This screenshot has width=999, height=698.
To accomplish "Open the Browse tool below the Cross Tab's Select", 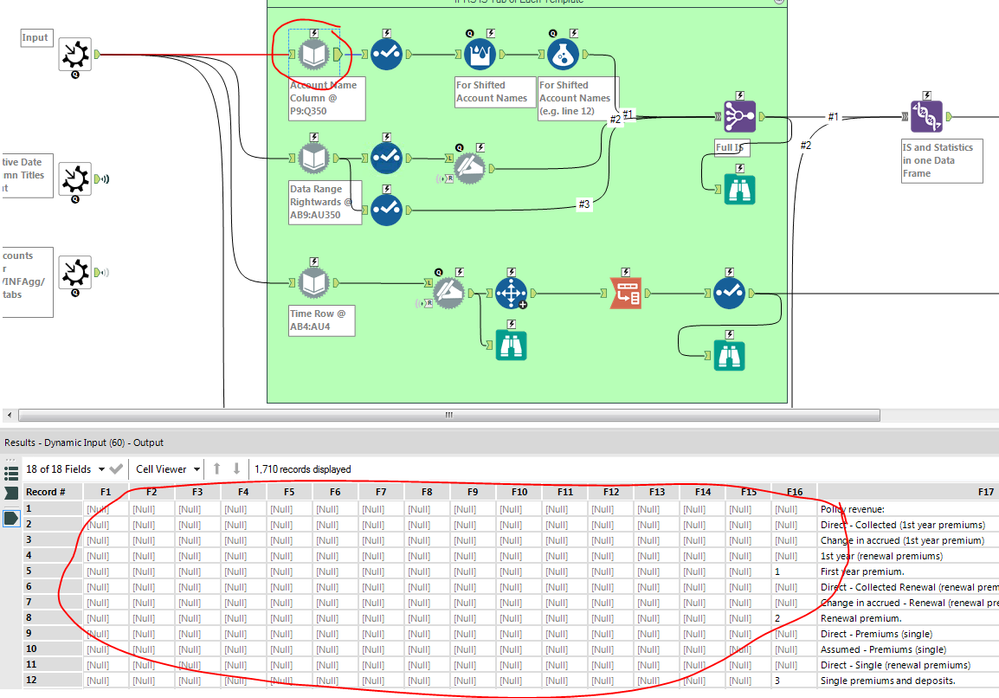I will click(x=729, y=355).
